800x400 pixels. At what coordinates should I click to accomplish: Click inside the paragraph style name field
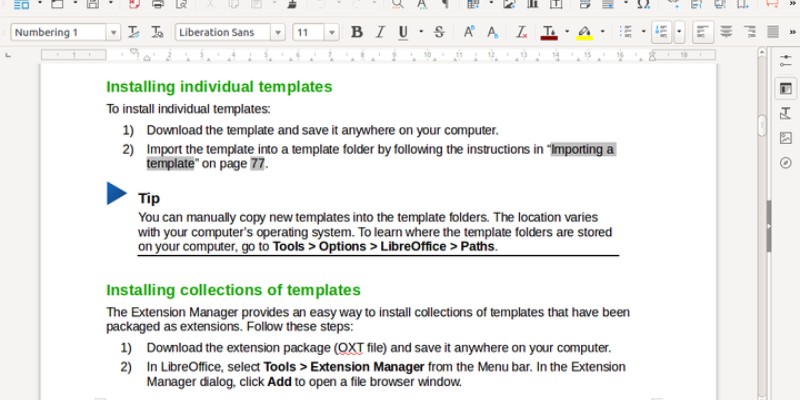59,32
